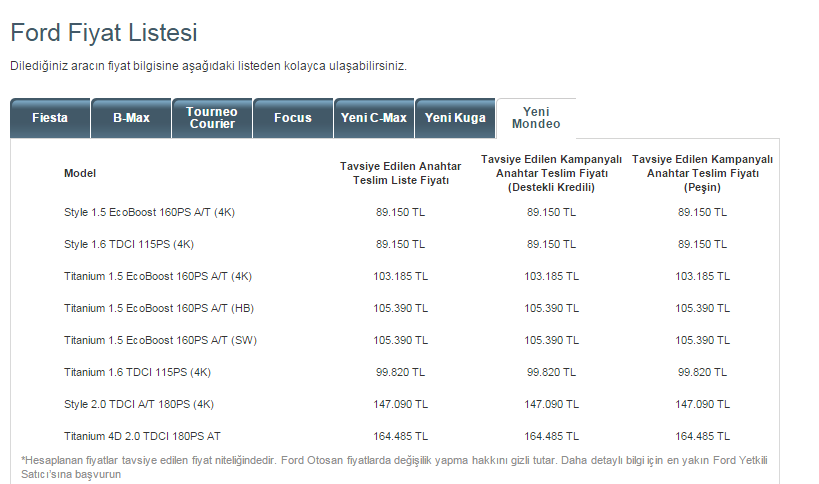Screen dimensions: 819x484
Task: Click the Ford Fiyat Listesi heading
Action: (103, 33)
